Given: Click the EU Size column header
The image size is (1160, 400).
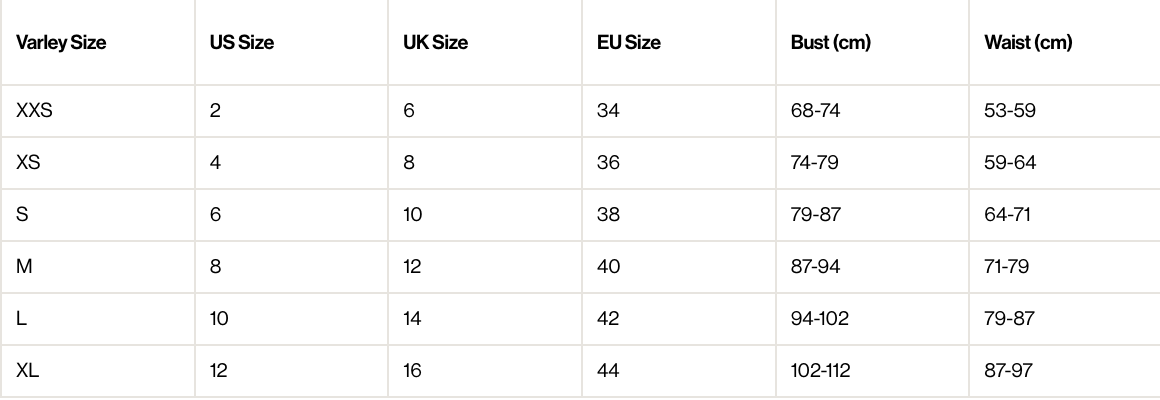Looking at the screenshot, I should click(628, 43).
